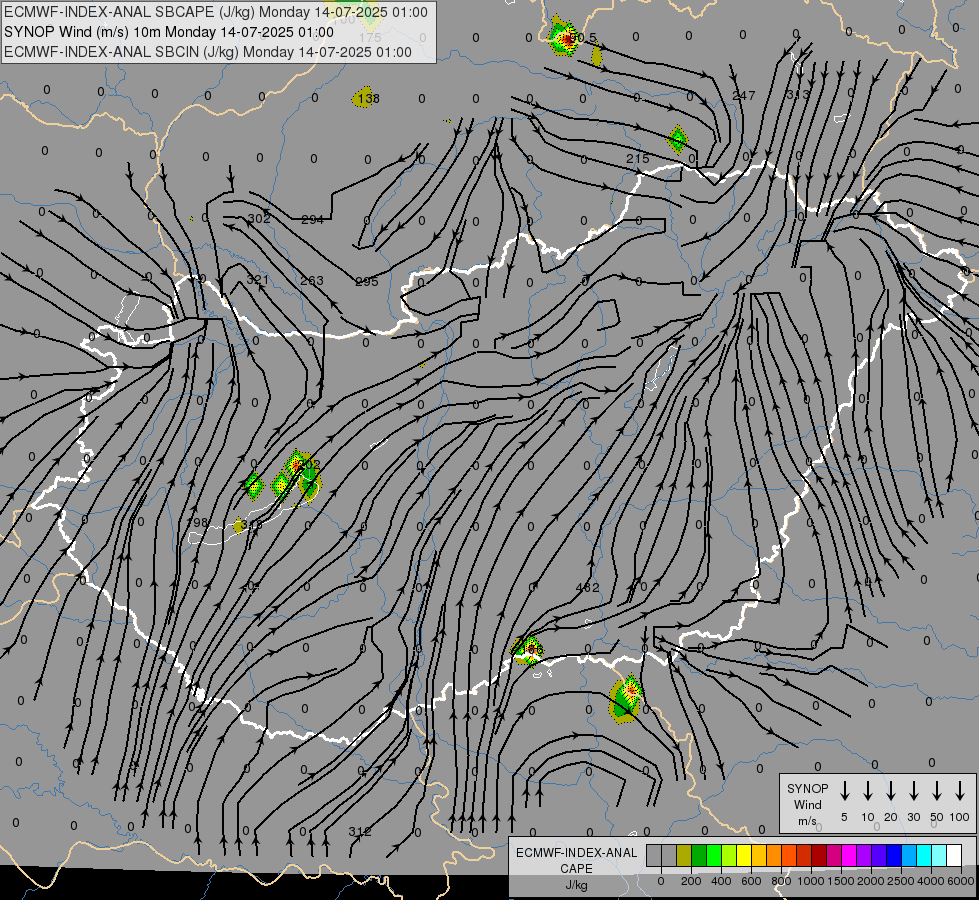Click the 'SYNOP Wind m/s' legend caption
Screen dimensions: 979x900
tap(807, 804)
